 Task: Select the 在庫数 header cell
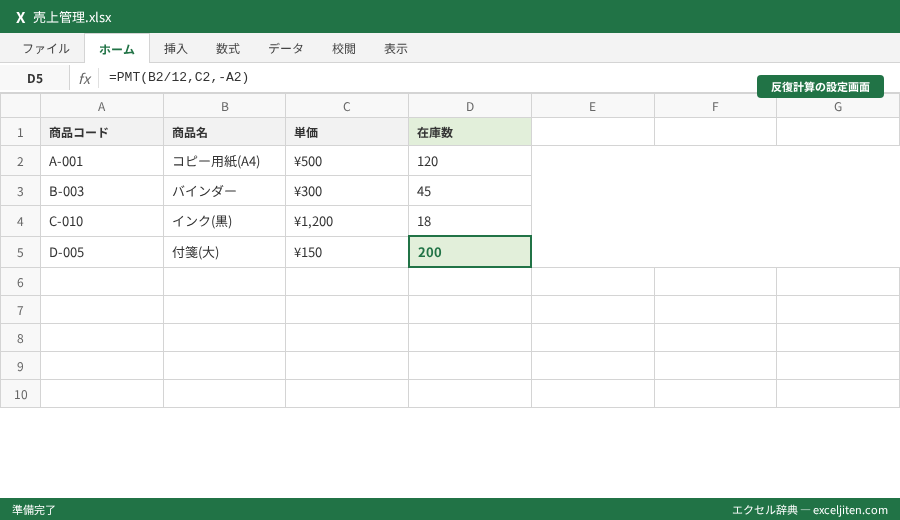[470, 132]
